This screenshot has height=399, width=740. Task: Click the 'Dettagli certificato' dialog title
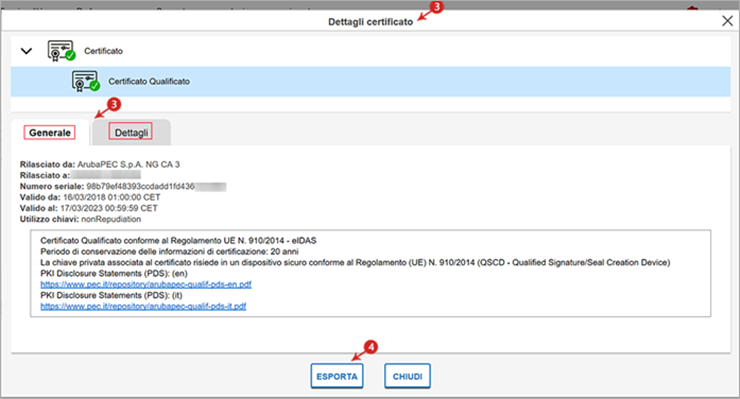pos(370,22)
